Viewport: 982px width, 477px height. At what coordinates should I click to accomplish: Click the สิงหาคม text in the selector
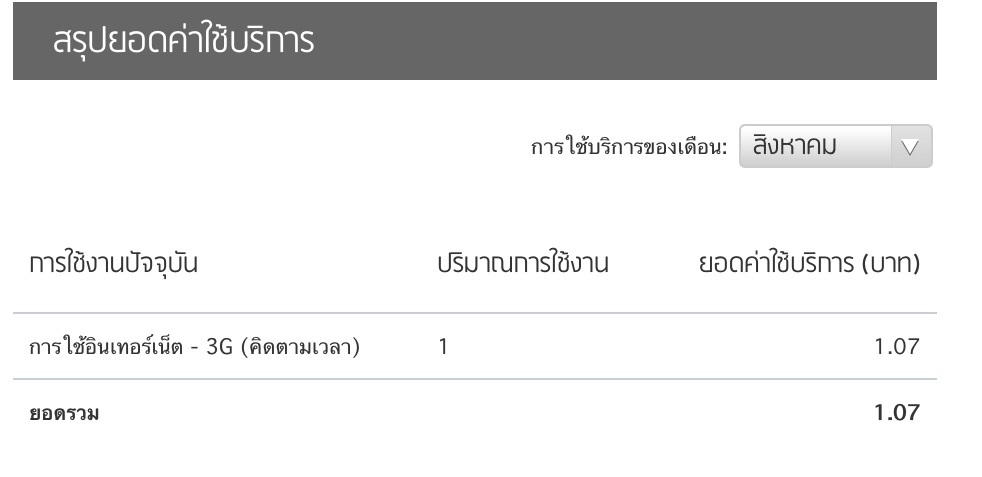[795, 146]
